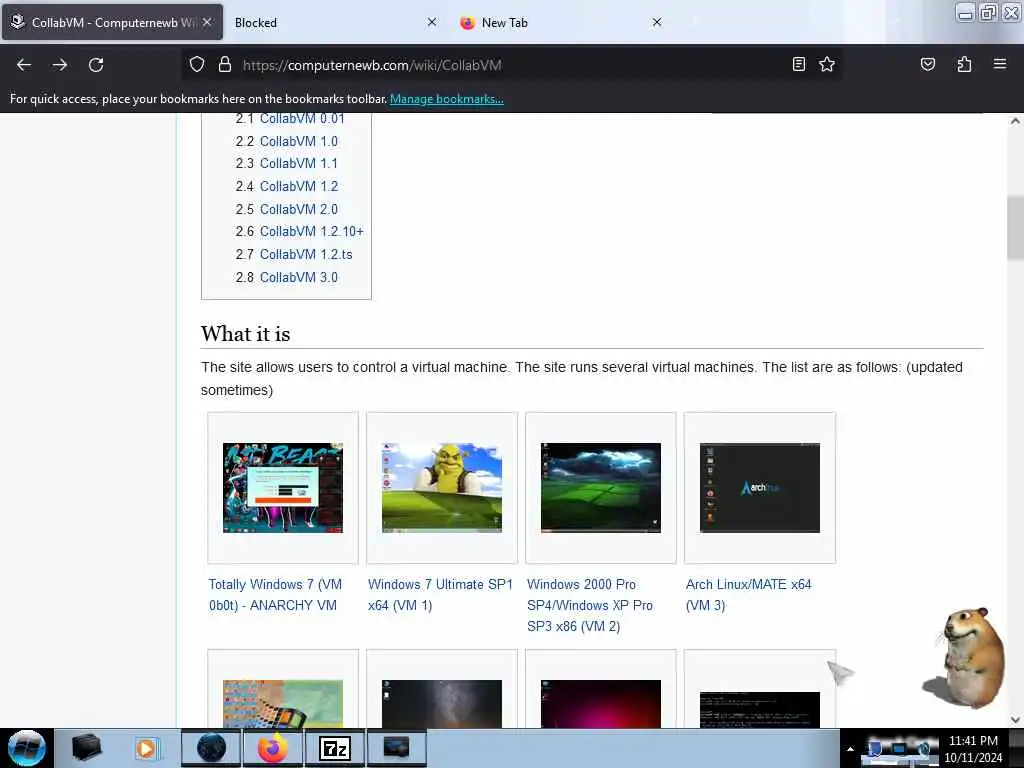This screenshot has width=1024, height=768.
Task: Jump to contents entry 2.2 CollabVM 1.0
Action: pyautogui.click(x=287, y=141)
